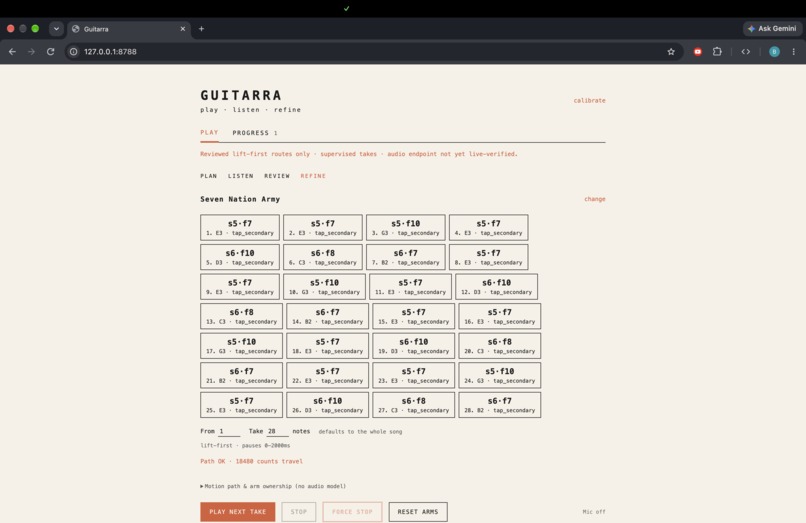Reload the page with refresh icon
This screenshot has height=523, width=806.
50,51
